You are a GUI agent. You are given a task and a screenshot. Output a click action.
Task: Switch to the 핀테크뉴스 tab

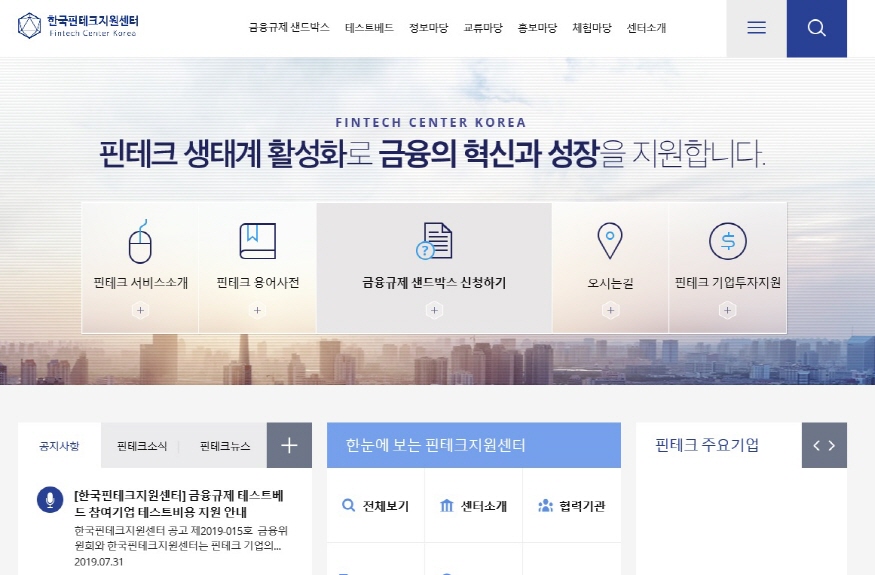coord(225,445)
